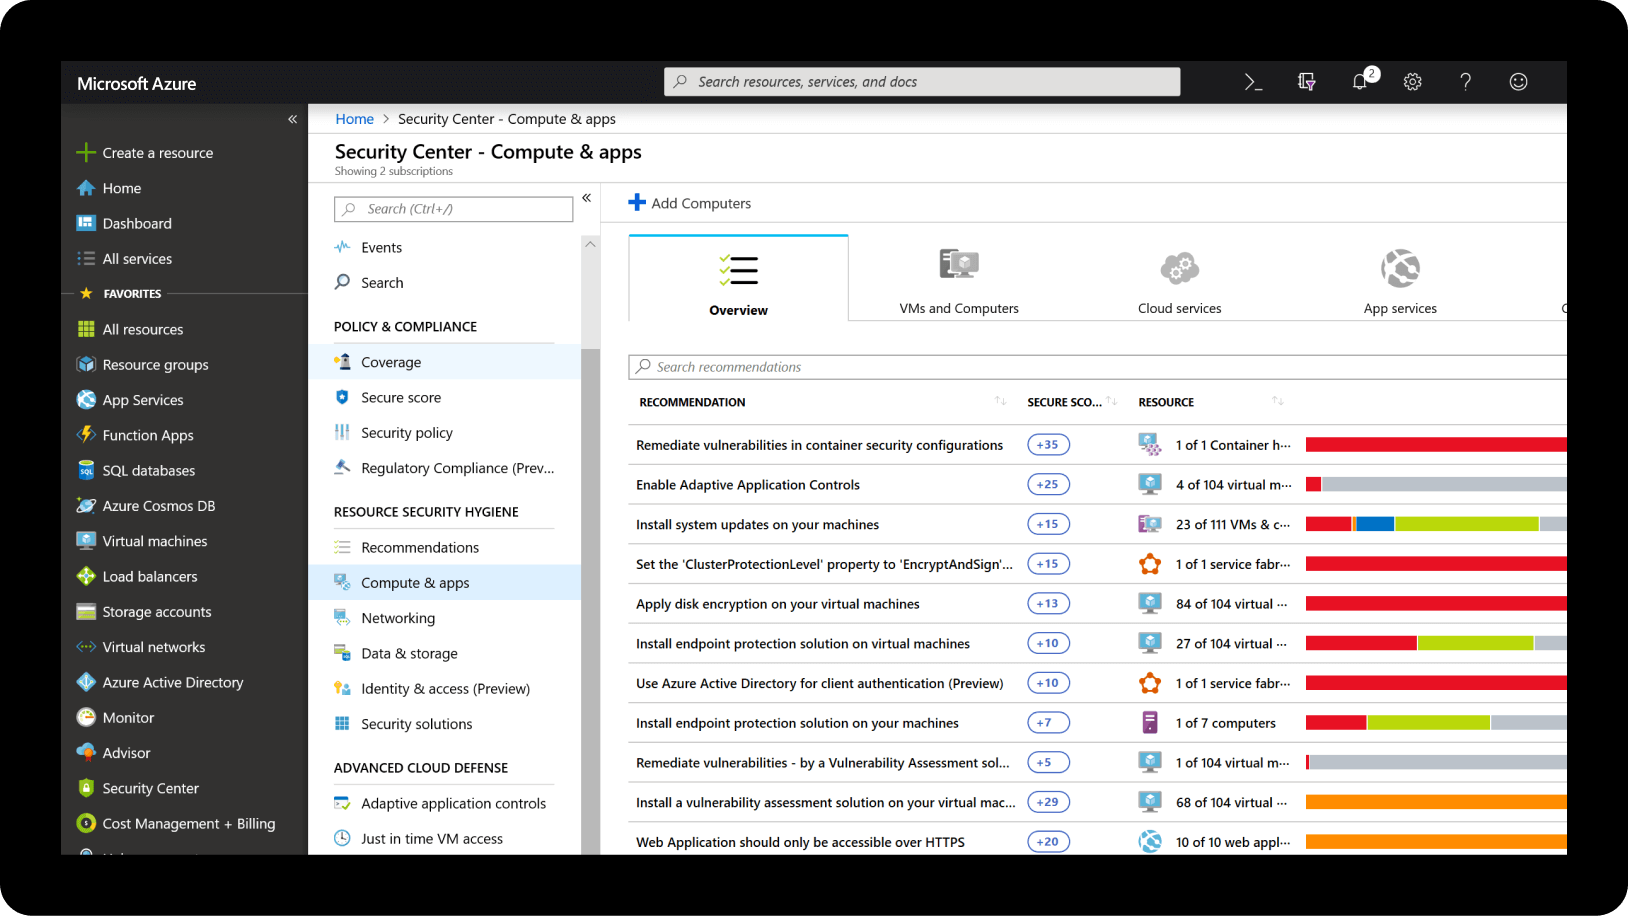
Task: Click Add Computers
Action: [x=689, y=203]
